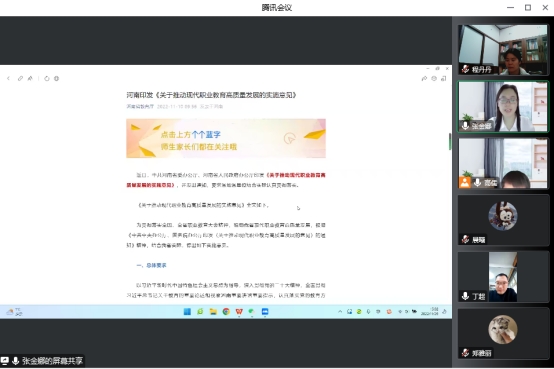The width and height of the screenshot is (554, 369).
Task: Toggle 丁超's microphone icon
Action: [465, 296]
